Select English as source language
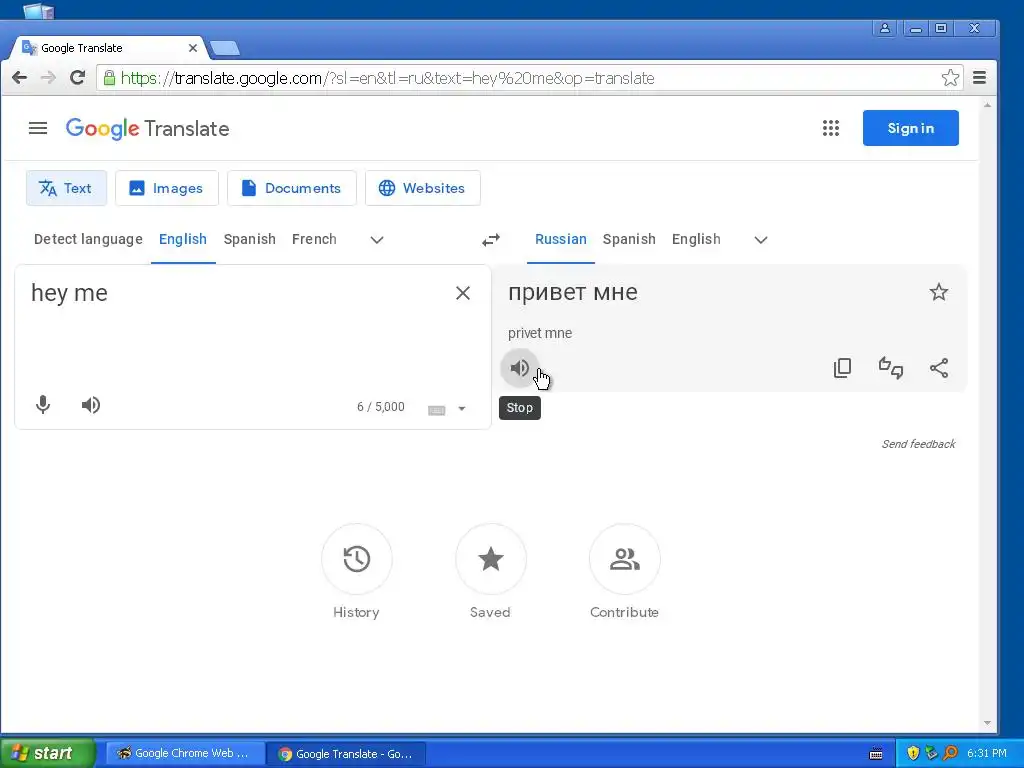Image resolution: width=1024 pixels, height=768 pixels. click(183, 239)
